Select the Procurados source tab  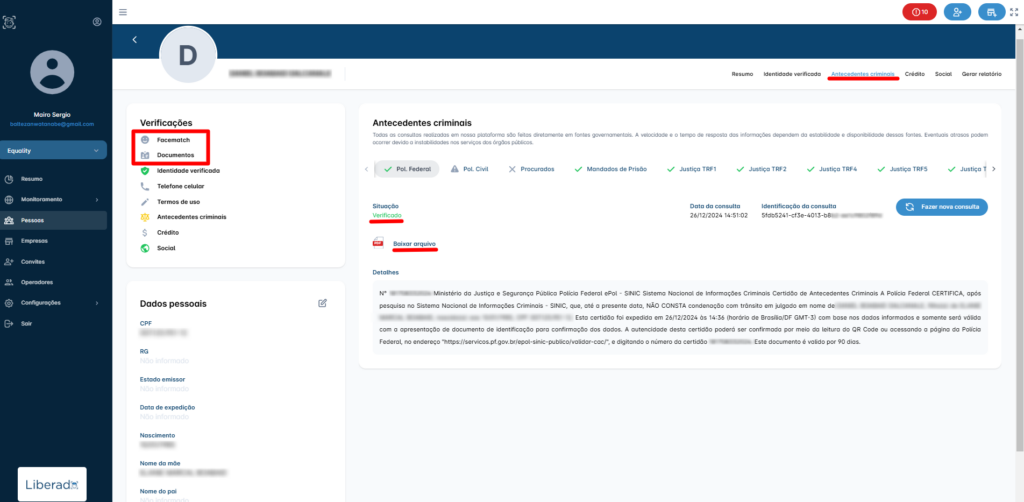pos(532,169)
